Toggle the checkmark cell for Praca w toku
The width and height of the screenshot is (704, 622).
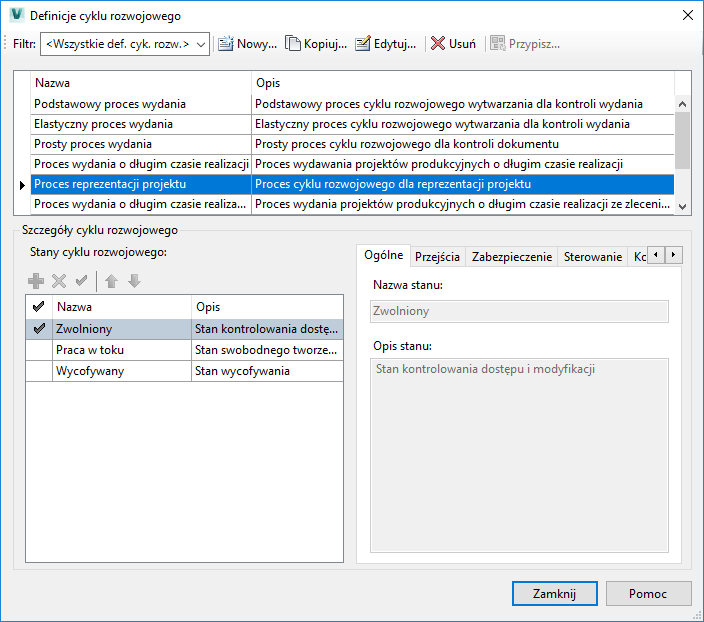40,350
